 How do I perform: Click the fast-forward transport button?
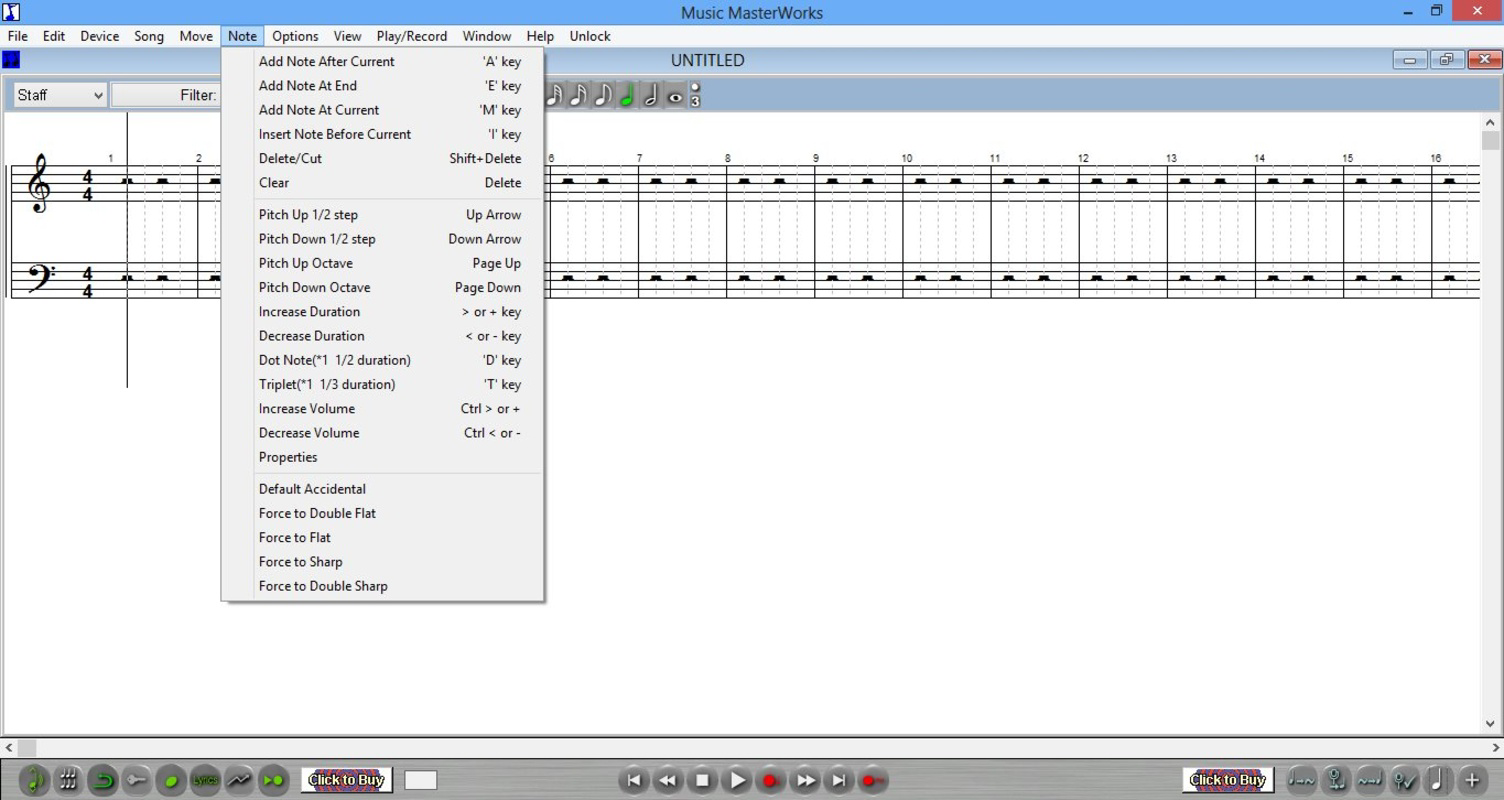coord(806,780)
